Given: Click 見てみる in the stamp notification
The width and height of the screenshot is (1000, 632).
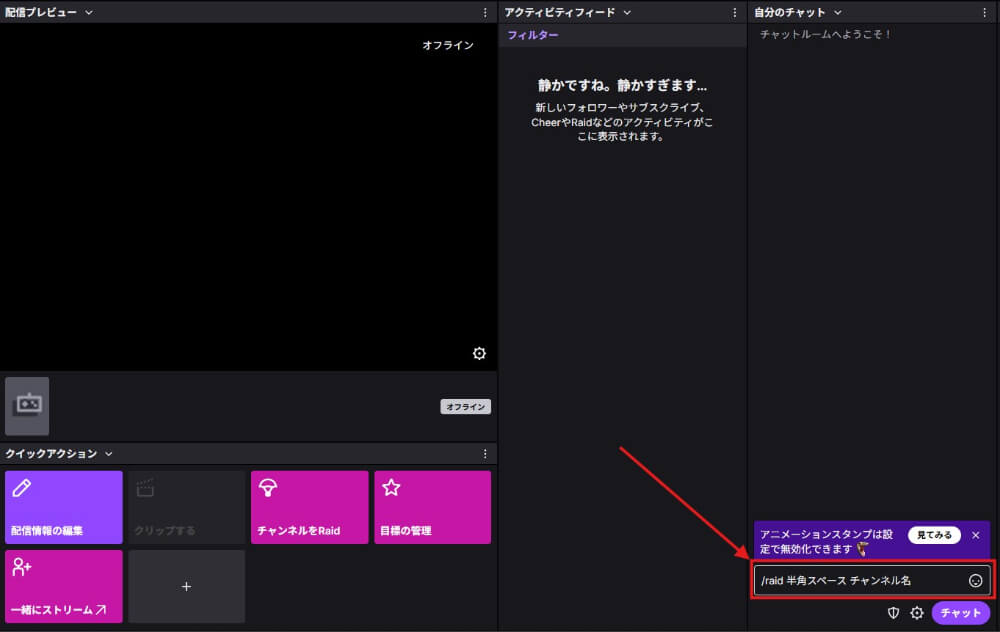Looking at the screenshot, I should (x=932, y=535).
